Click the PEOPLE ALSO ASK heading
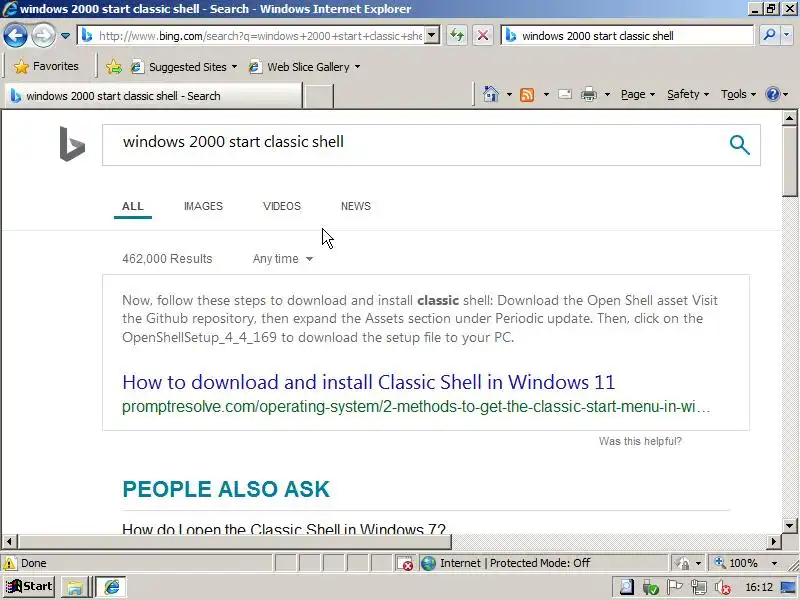 (x=227, y=489)
